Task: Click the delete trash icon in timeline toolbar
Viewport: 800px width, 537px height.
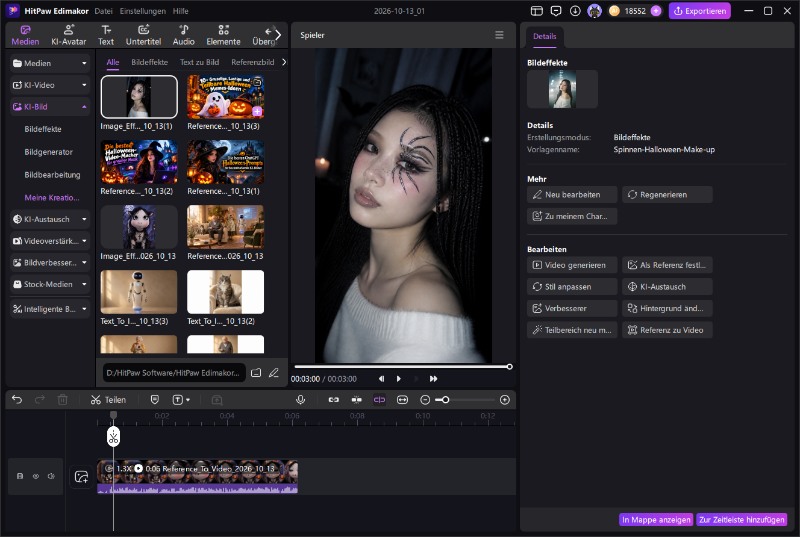Action: pyautogui.click(x=62, y=399)
